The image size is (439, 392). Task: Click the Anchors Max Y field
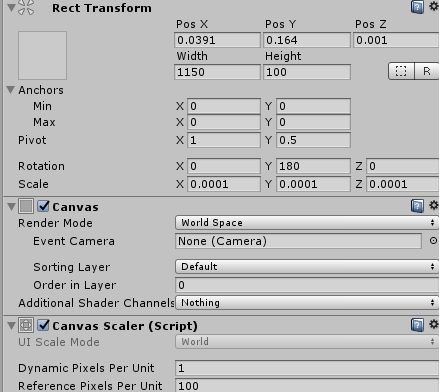(313, 122)
